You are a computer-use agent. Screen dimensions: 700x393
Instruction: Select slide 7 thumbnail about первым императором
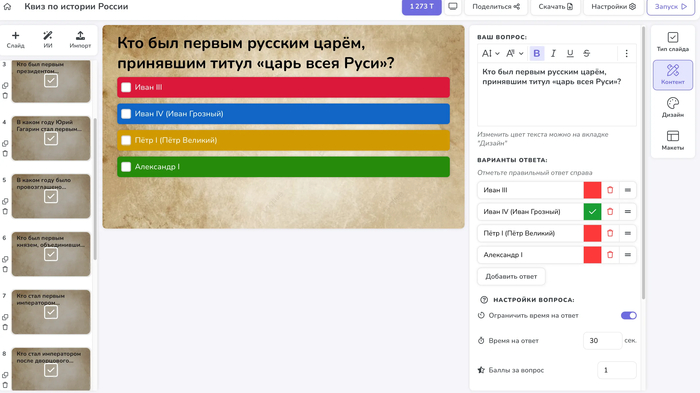[x=51, y=312]
